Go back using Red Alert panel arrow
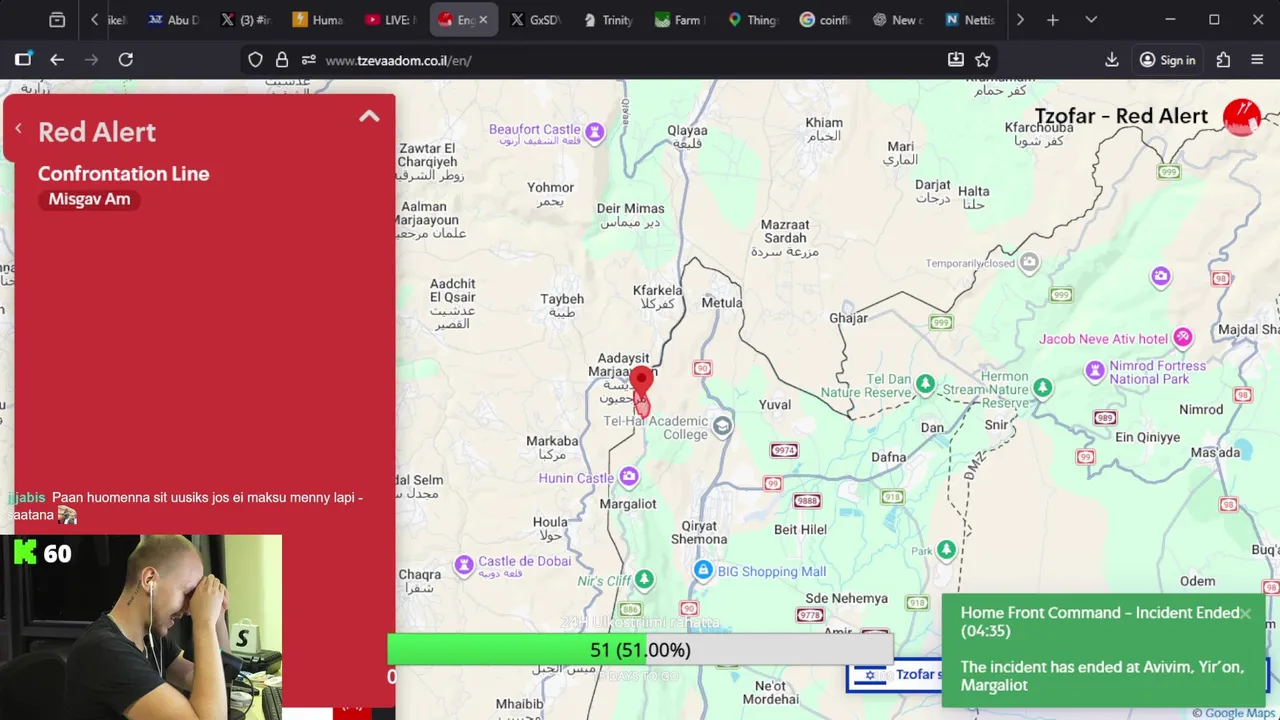 18,129
